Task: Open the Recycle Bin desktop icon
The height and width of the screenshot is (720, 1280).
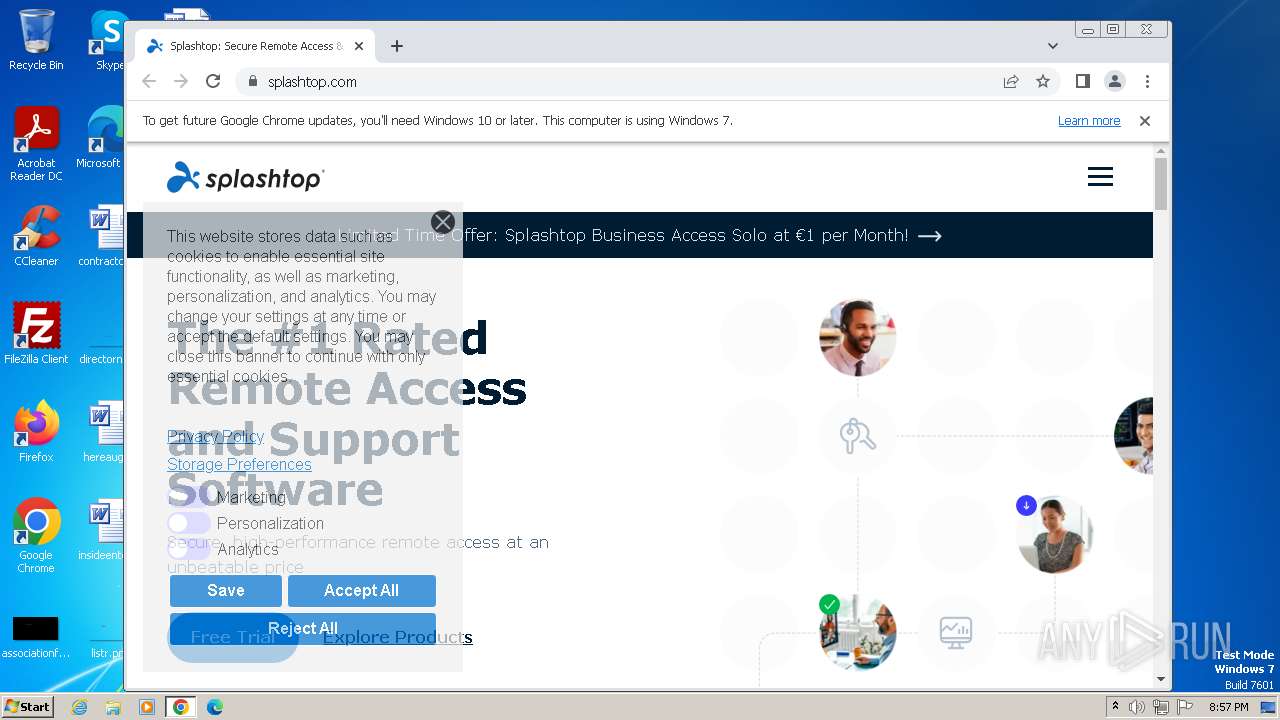Action: [36, 40]
